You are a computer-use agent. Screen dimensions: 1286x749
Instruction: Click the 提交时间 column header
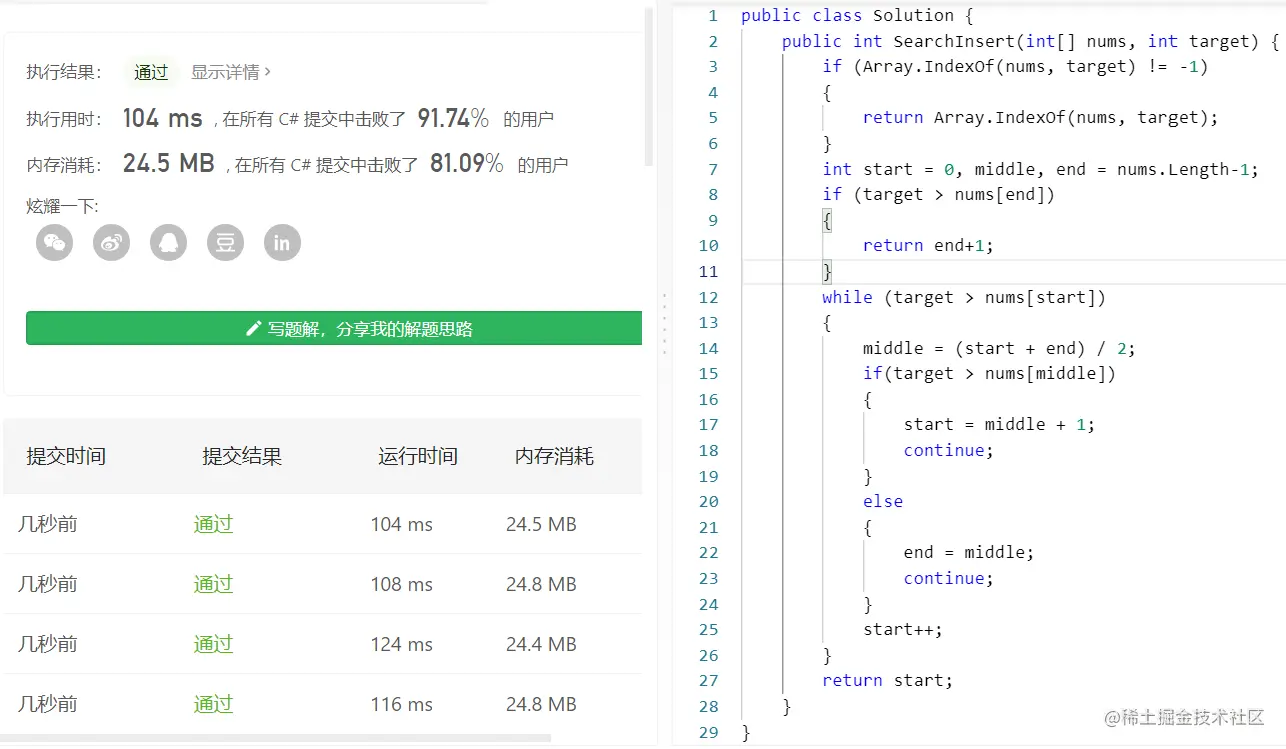pyautogui.click(x=66, y=456)
